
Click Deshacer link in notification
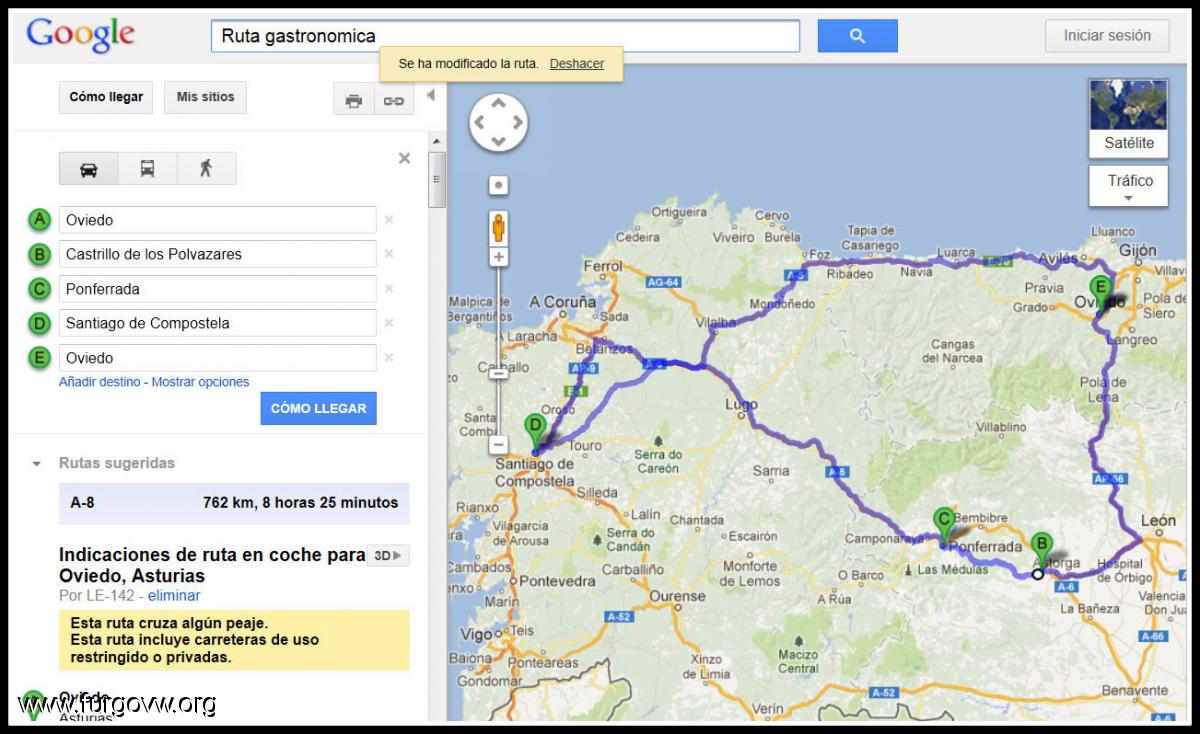point(576,63)
